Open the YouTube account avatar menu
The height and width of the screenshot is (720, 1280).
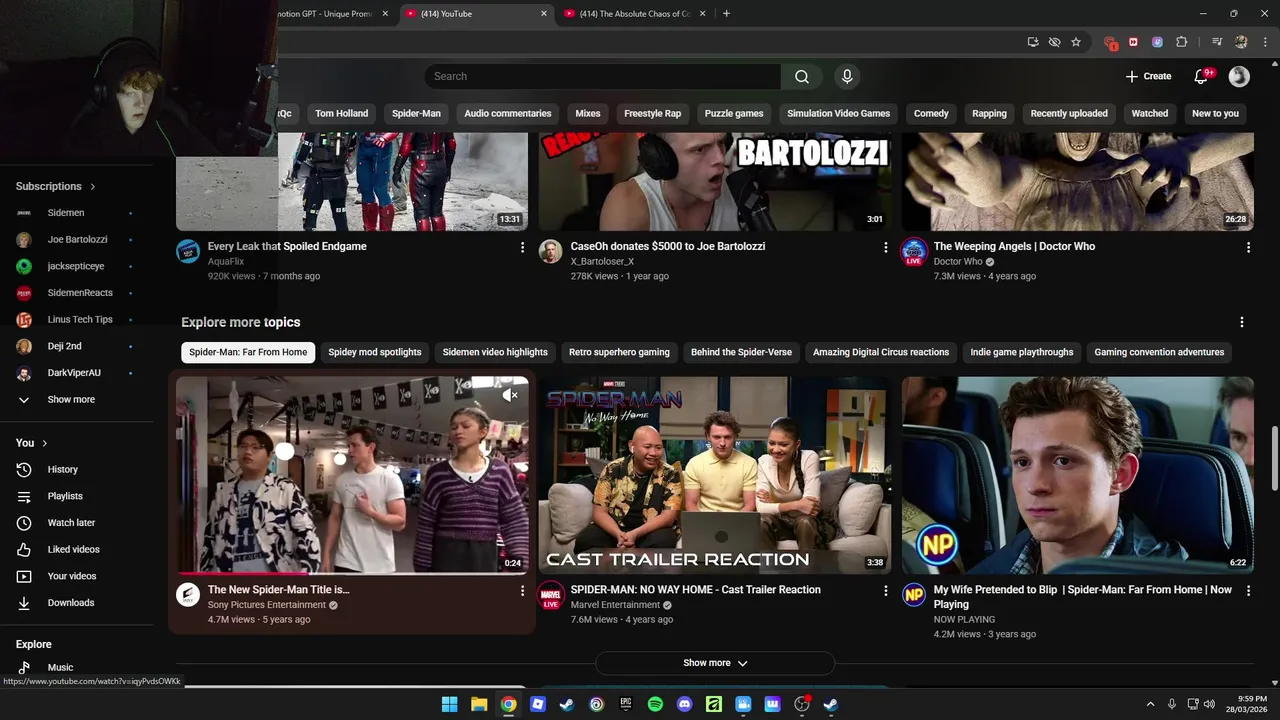(1239, 76)
